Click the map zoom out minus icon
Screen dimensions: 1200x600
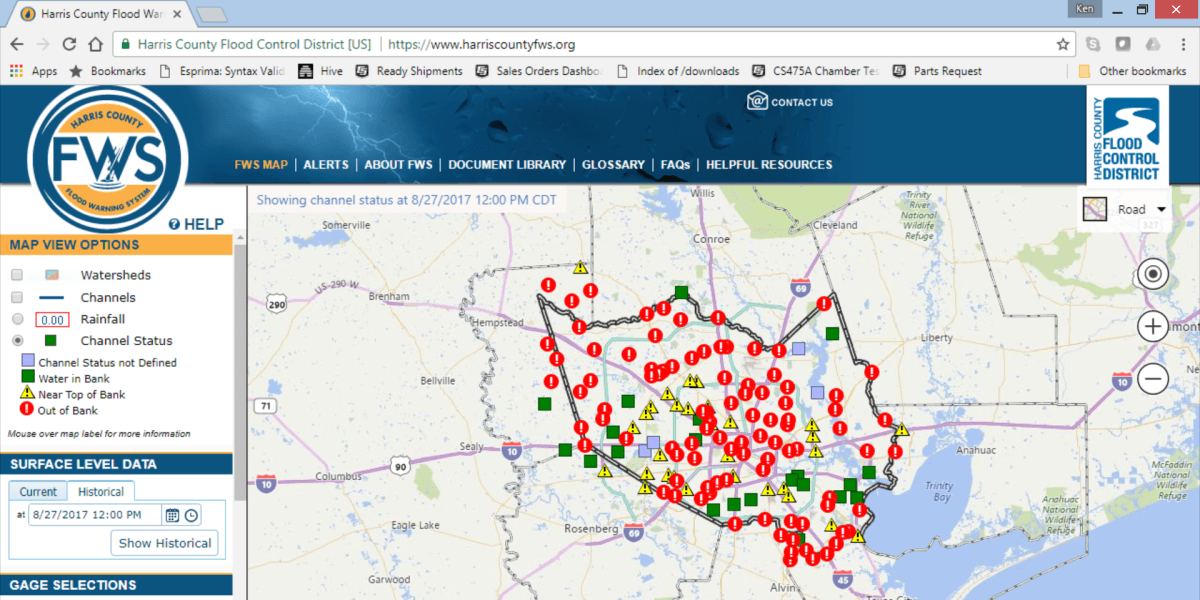coord(1153,379)
